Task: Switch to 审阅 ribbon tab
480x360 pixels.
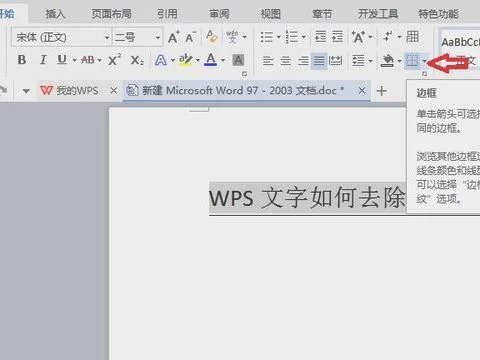Action: (219, 14)
